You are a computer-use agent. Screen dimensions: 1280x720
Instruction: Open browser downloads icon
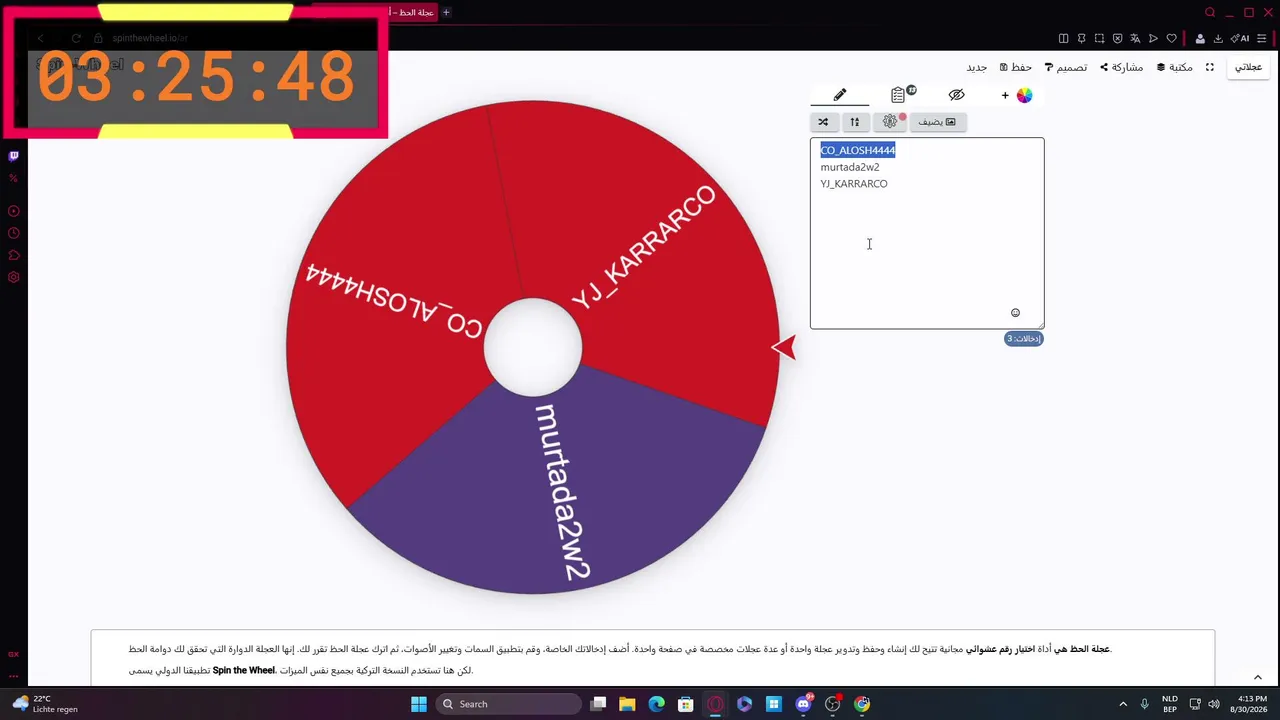click(1218, 38)
